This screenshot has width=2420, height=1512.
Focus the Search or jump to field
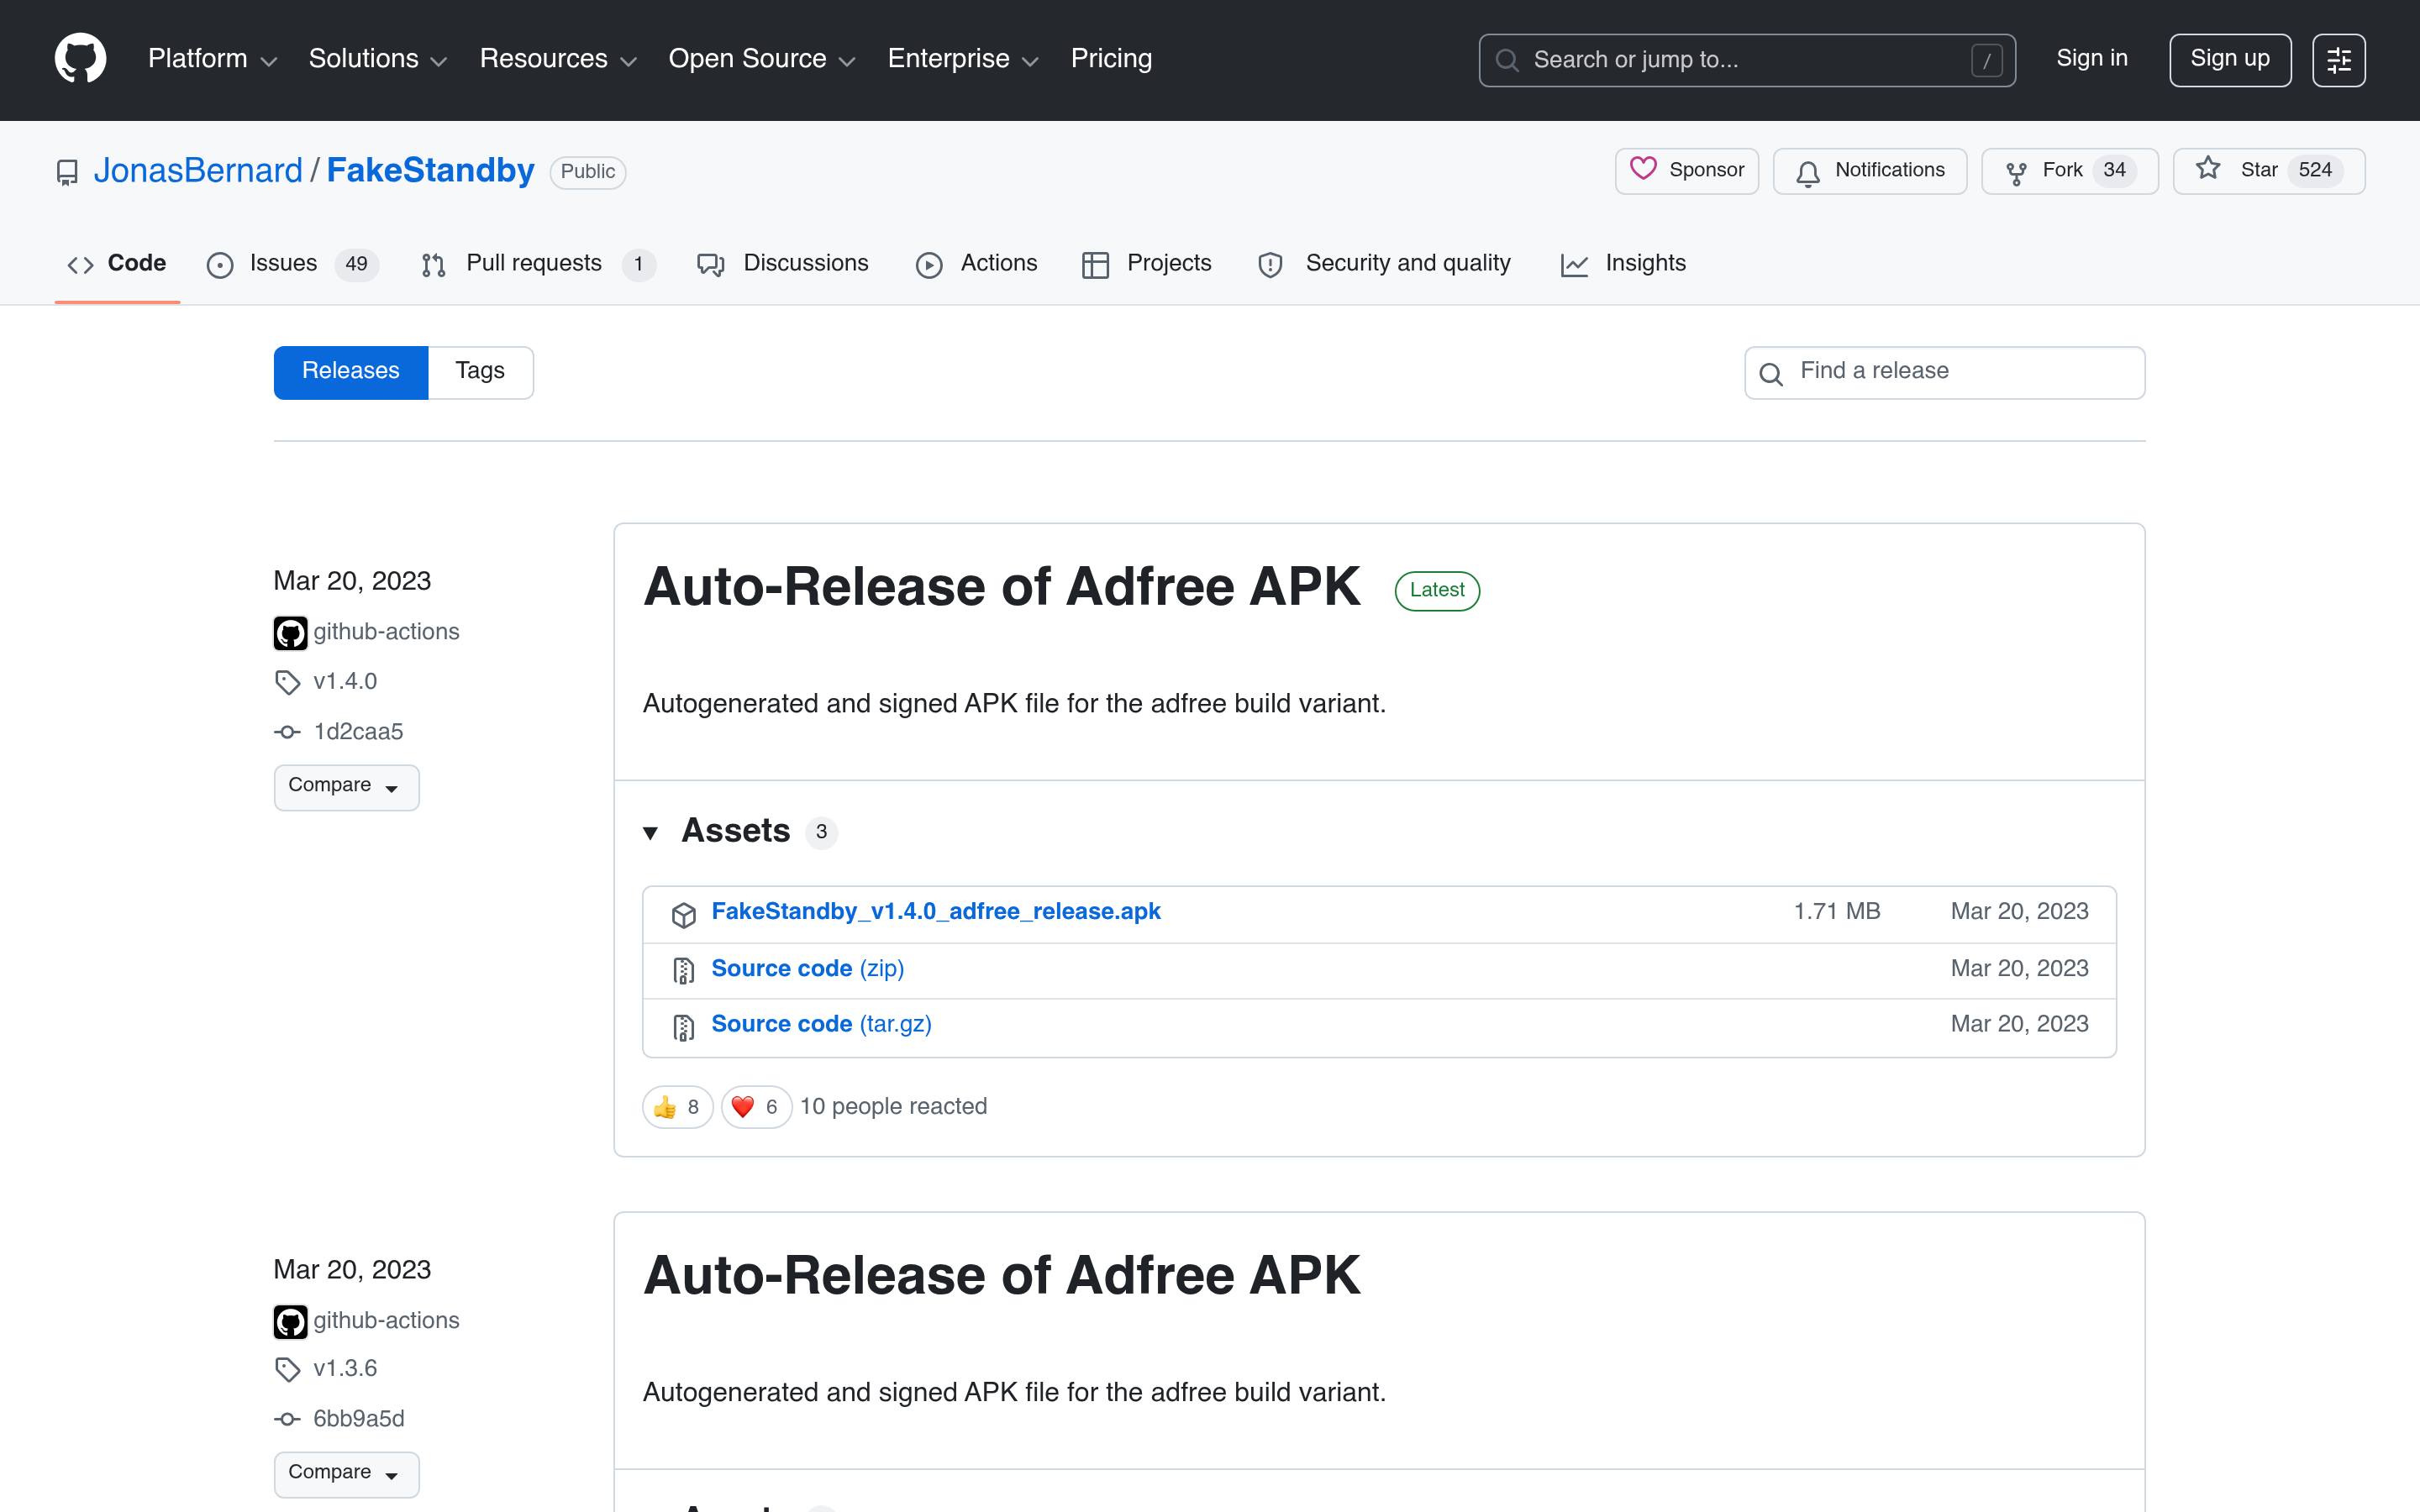point(1746,60)
